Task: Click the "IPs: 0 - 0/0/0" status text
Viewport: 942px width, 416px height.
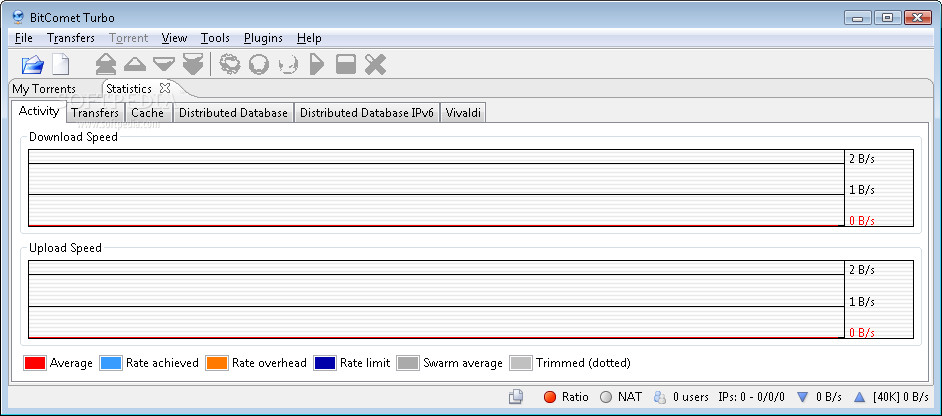Action: tap(752, 397)
